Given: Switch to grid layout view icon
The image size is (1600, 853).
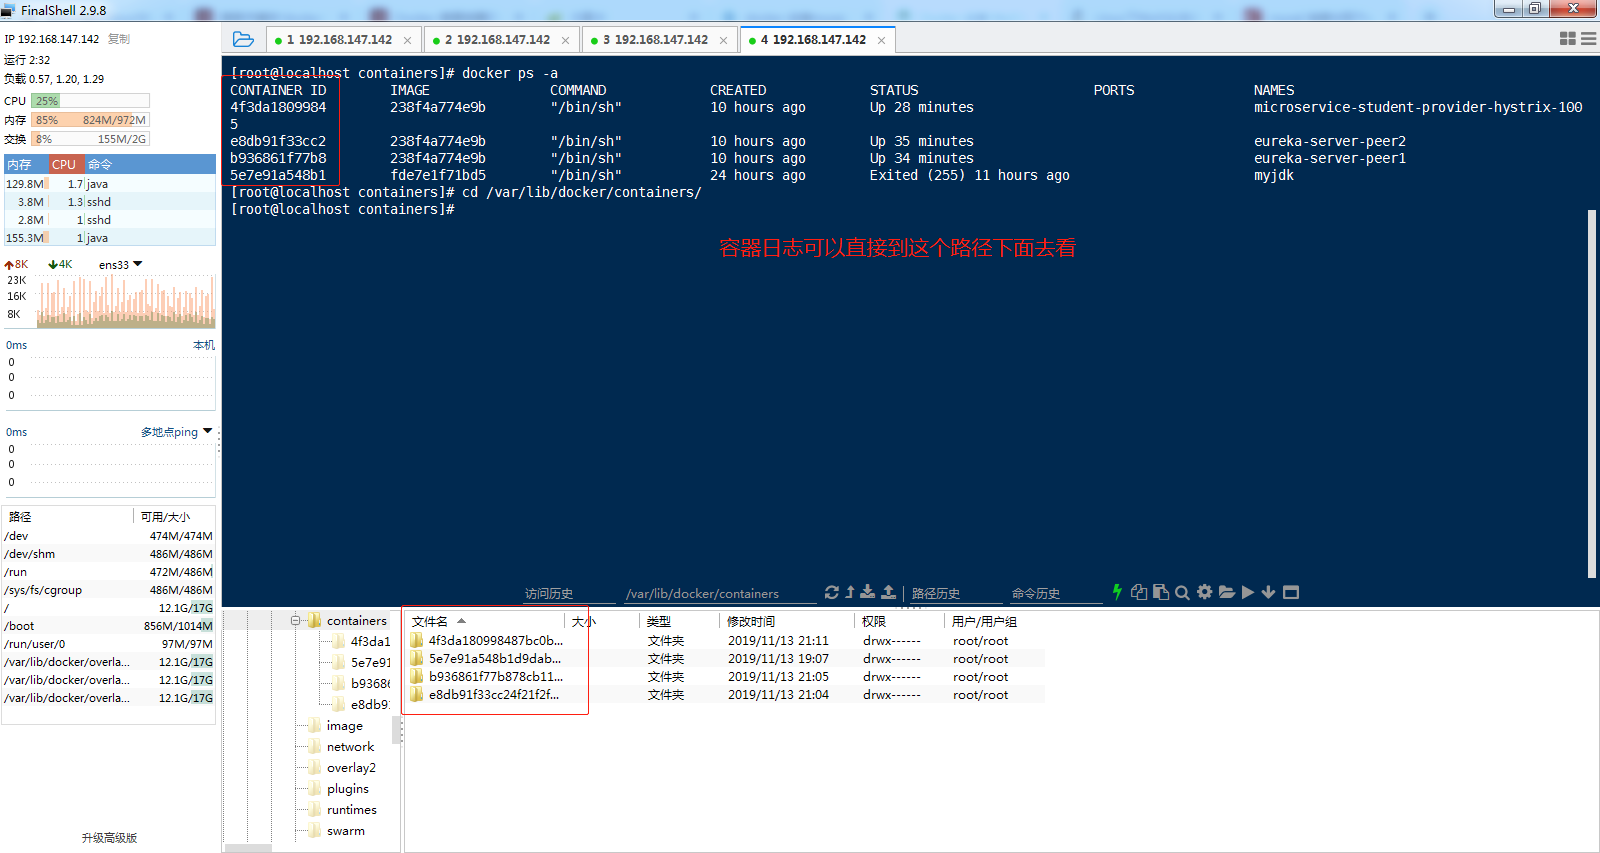Looking at the screenshot, I should (x=1567, y=39).
